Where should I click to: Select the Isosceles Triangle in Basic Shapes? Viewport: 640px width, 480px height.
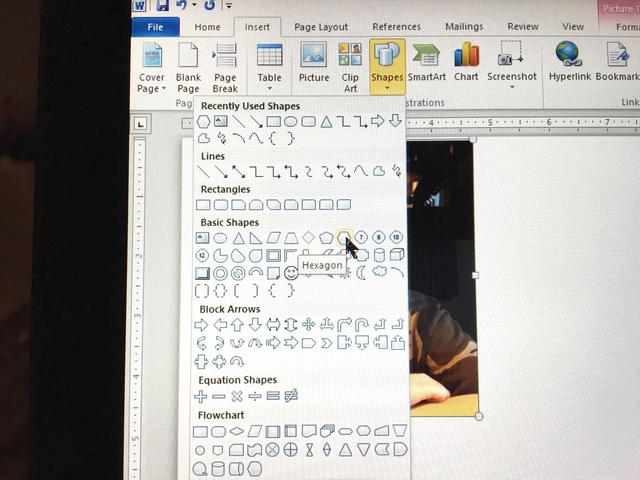pos(238,238)
